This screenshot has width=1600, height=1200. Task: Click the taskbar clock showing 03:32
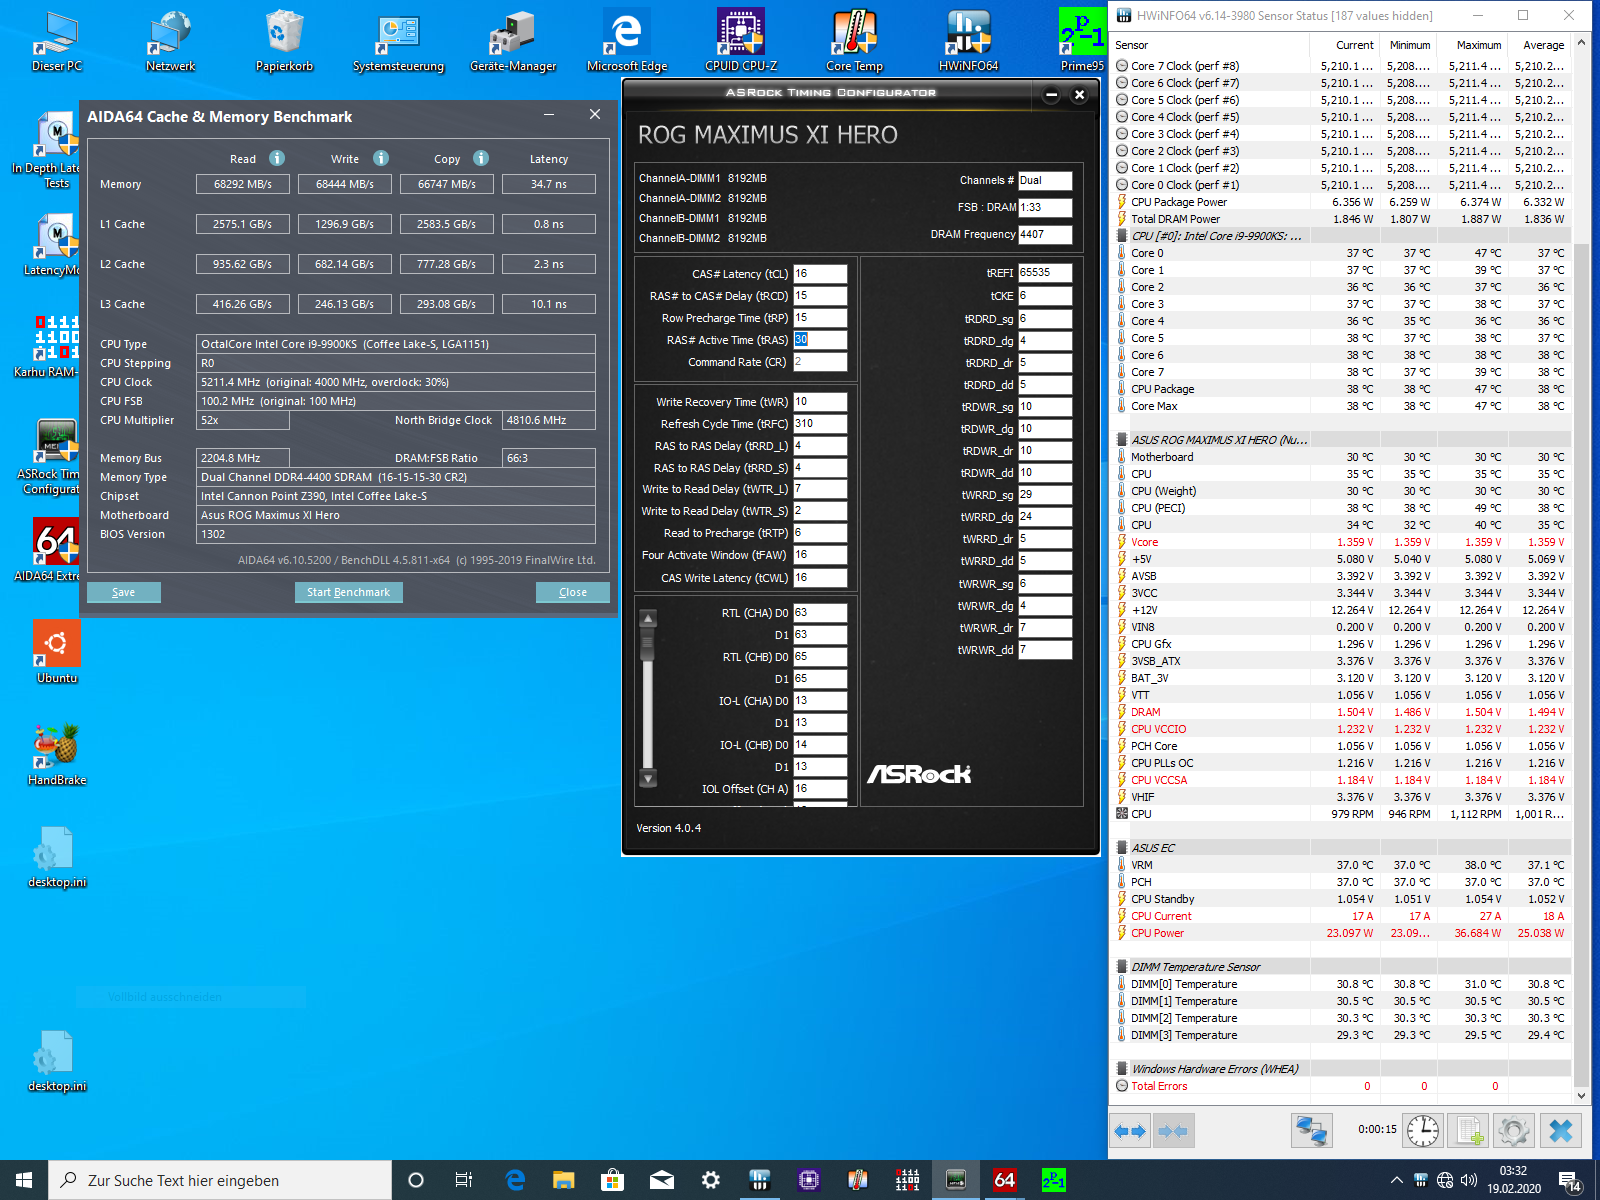(1513, 1180)
